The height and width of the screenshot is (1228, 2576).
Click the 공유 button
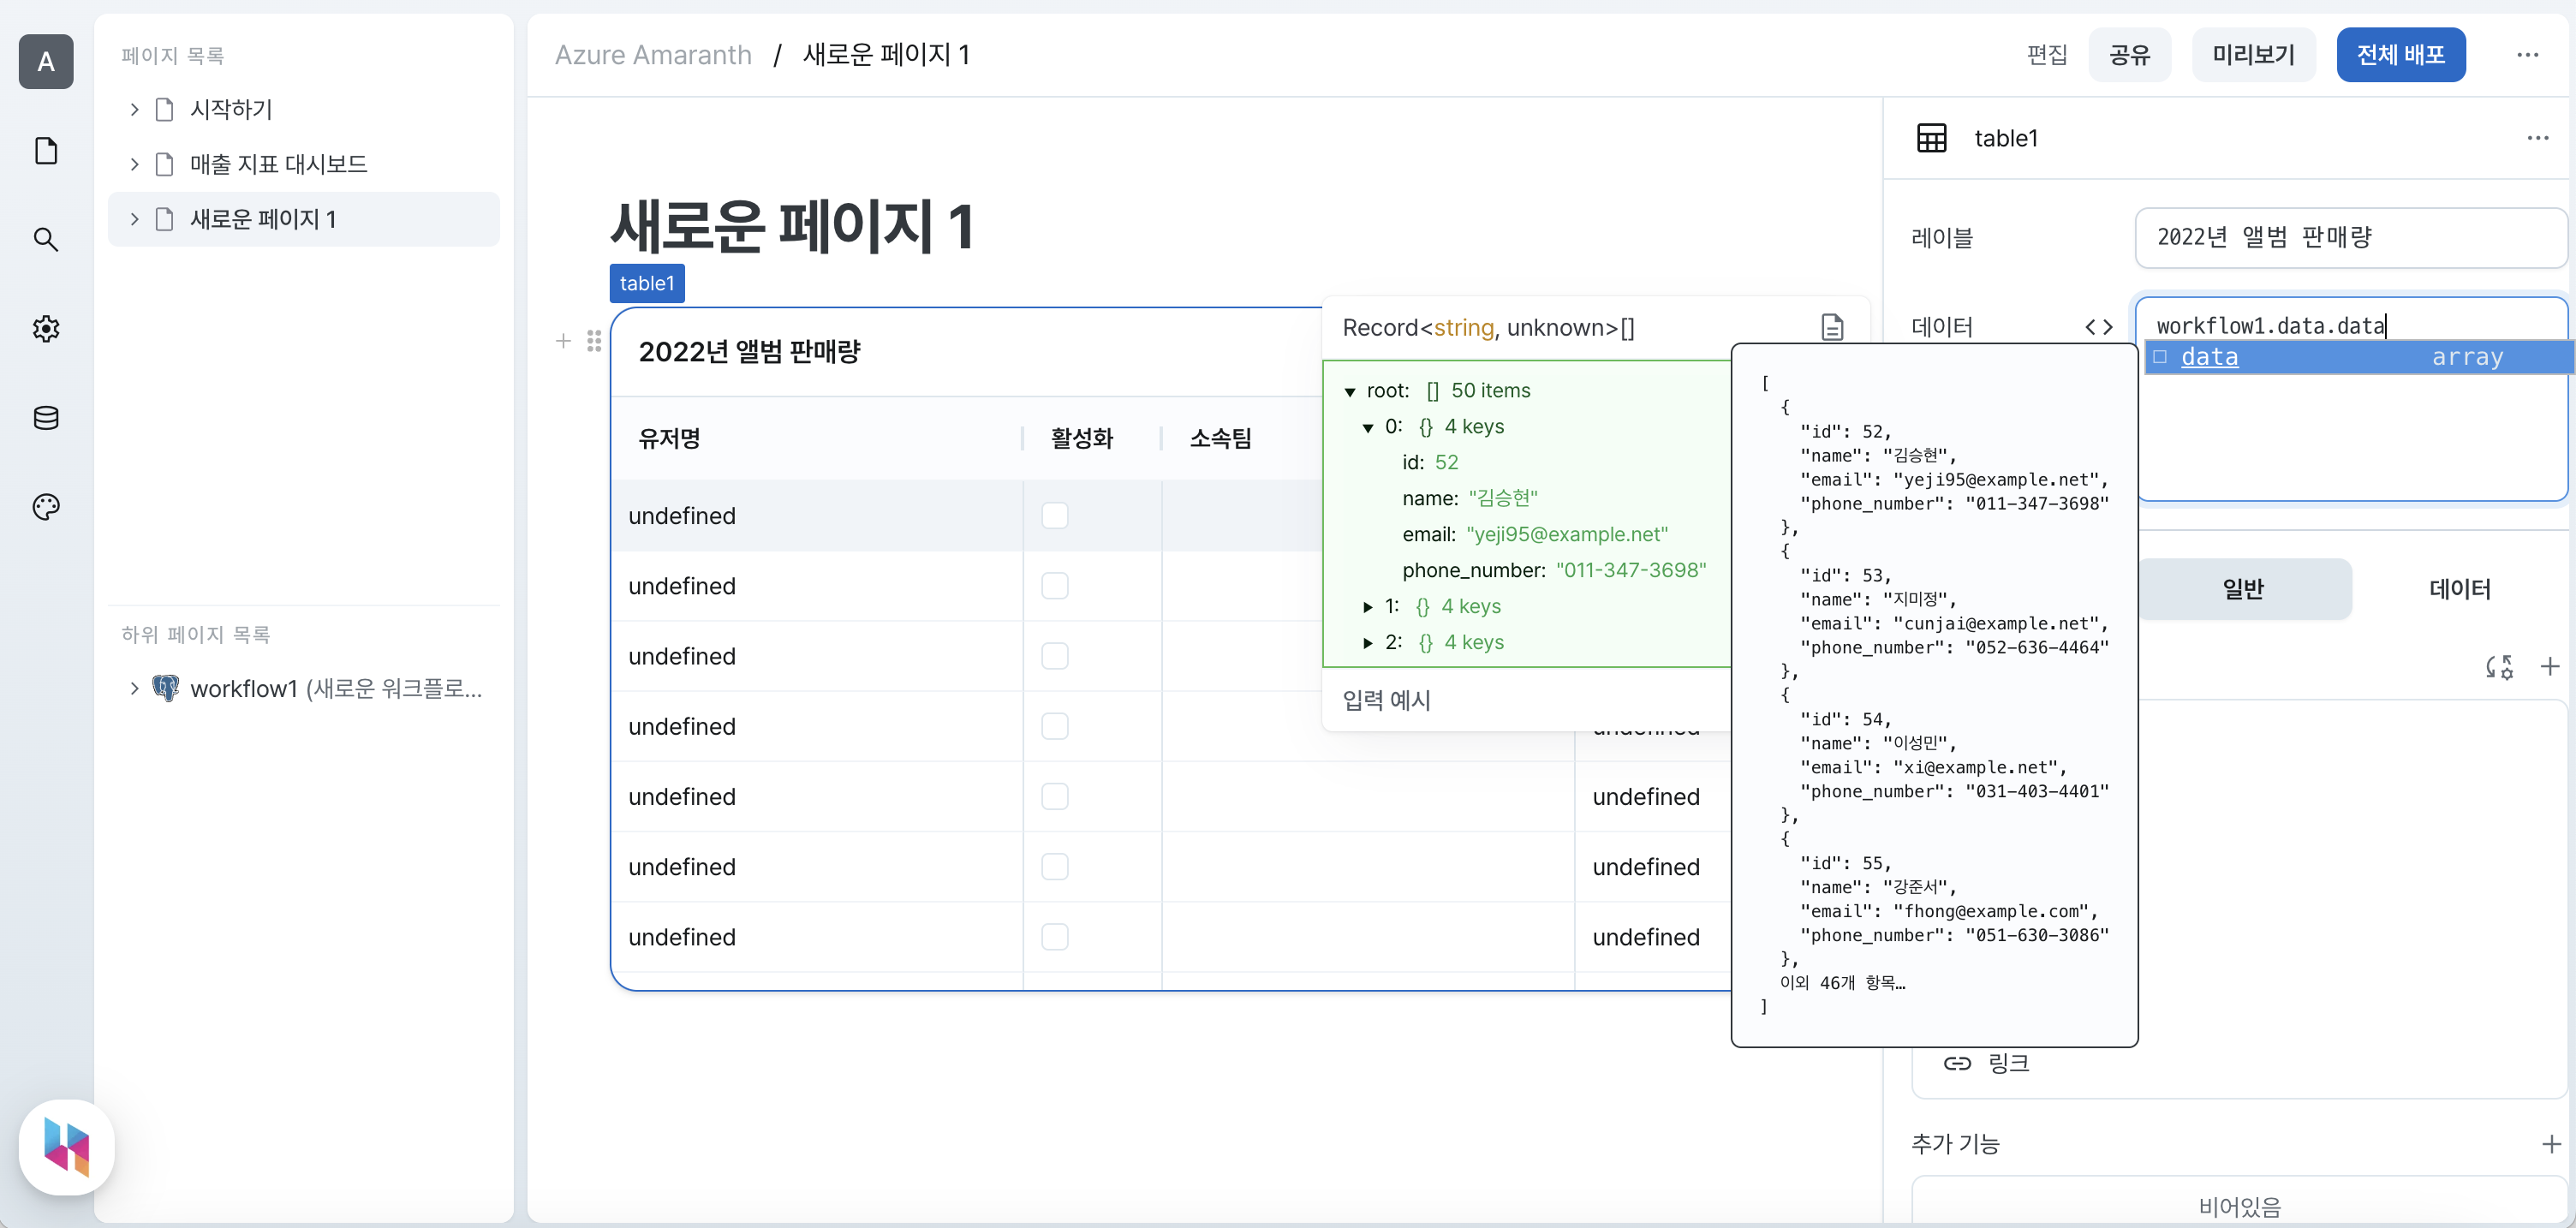2130,55
